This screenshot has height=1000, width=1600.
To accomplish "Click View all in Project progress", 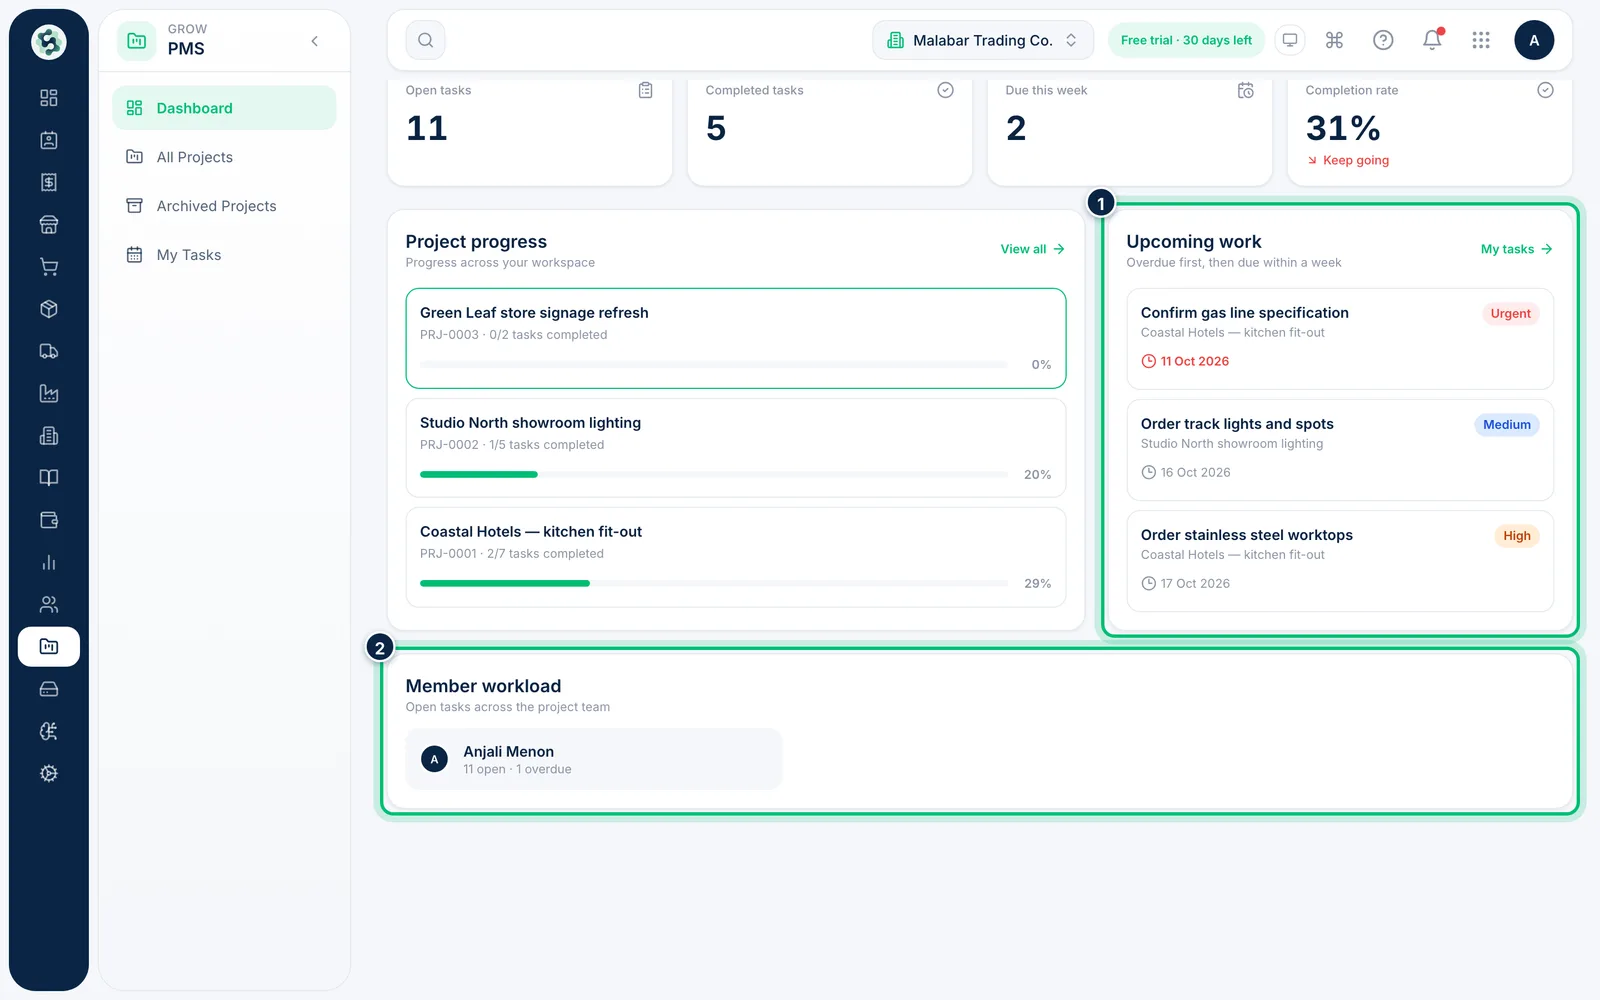I will coord(1032,249).
